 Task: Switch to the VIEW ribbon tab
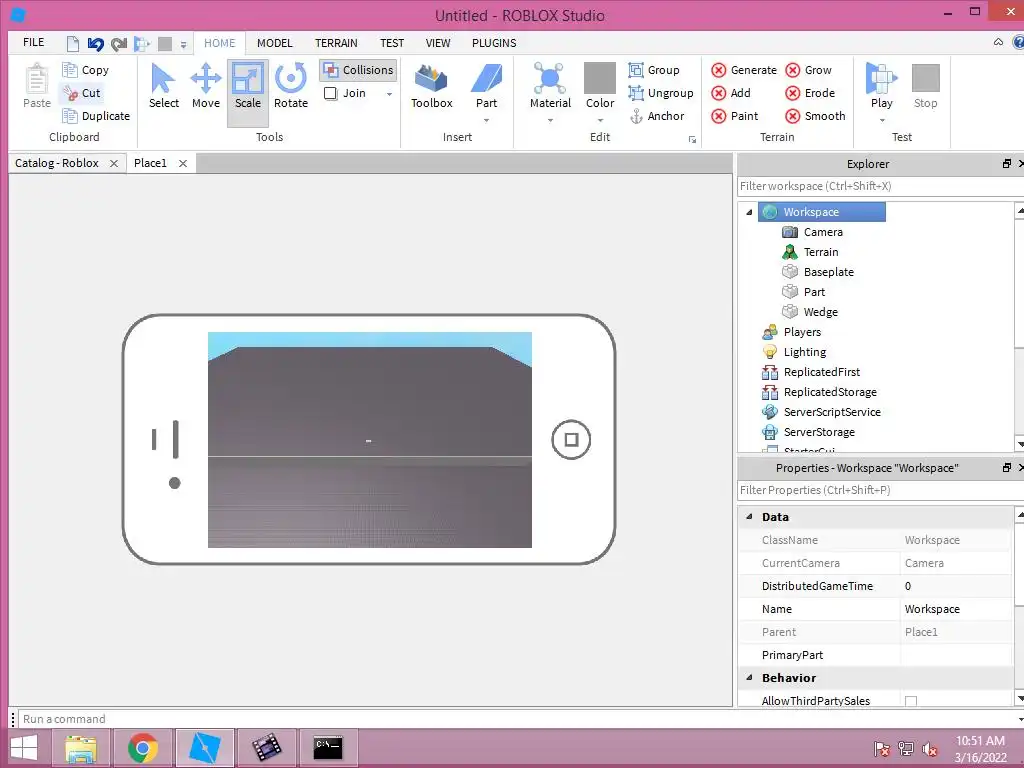(438, 43)
